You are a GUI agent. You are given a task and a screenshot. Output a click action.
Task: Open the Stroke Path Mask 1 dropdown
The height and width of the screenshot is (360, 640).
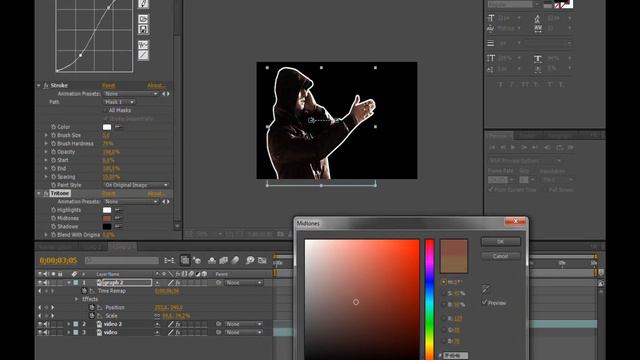pyautogui.click(x=119, y=102)
